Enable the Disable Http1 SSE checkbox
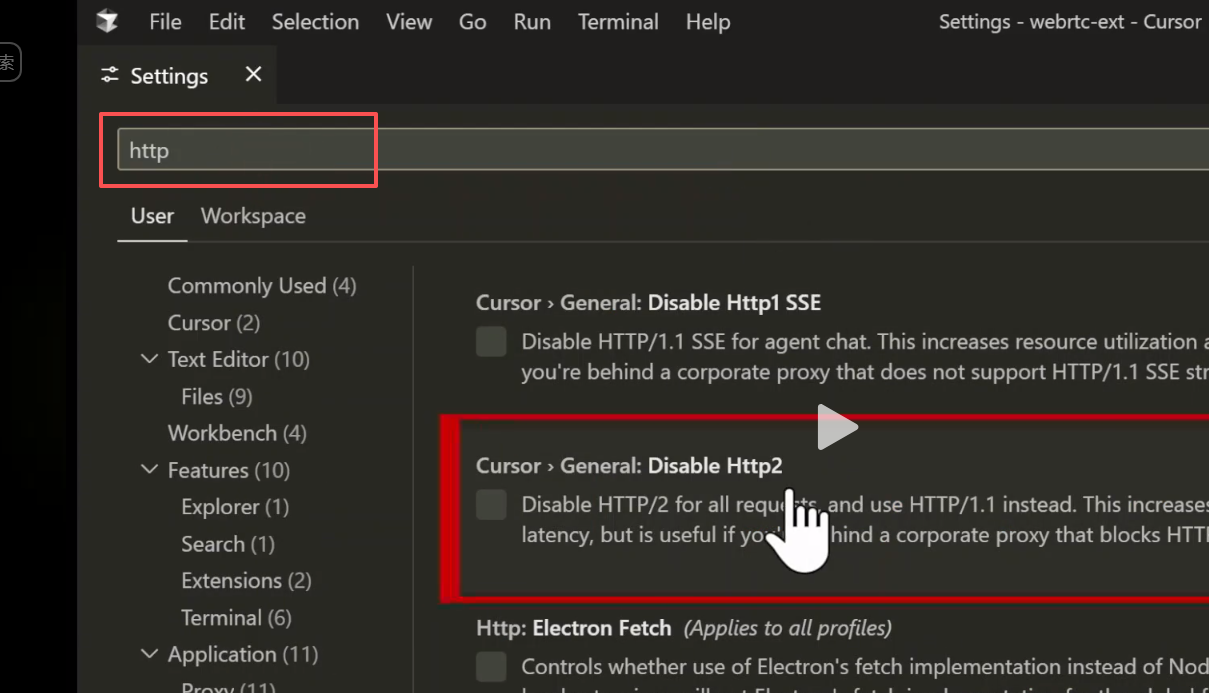1209x693 pixels. coord(491,342)
